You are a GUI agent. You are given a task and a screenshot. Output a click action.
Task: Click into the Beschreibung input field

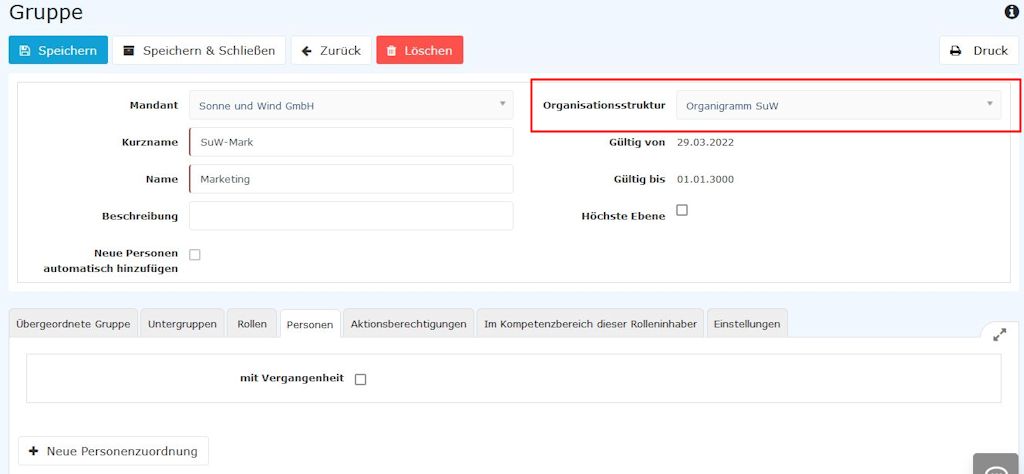[x=351, y=216]
